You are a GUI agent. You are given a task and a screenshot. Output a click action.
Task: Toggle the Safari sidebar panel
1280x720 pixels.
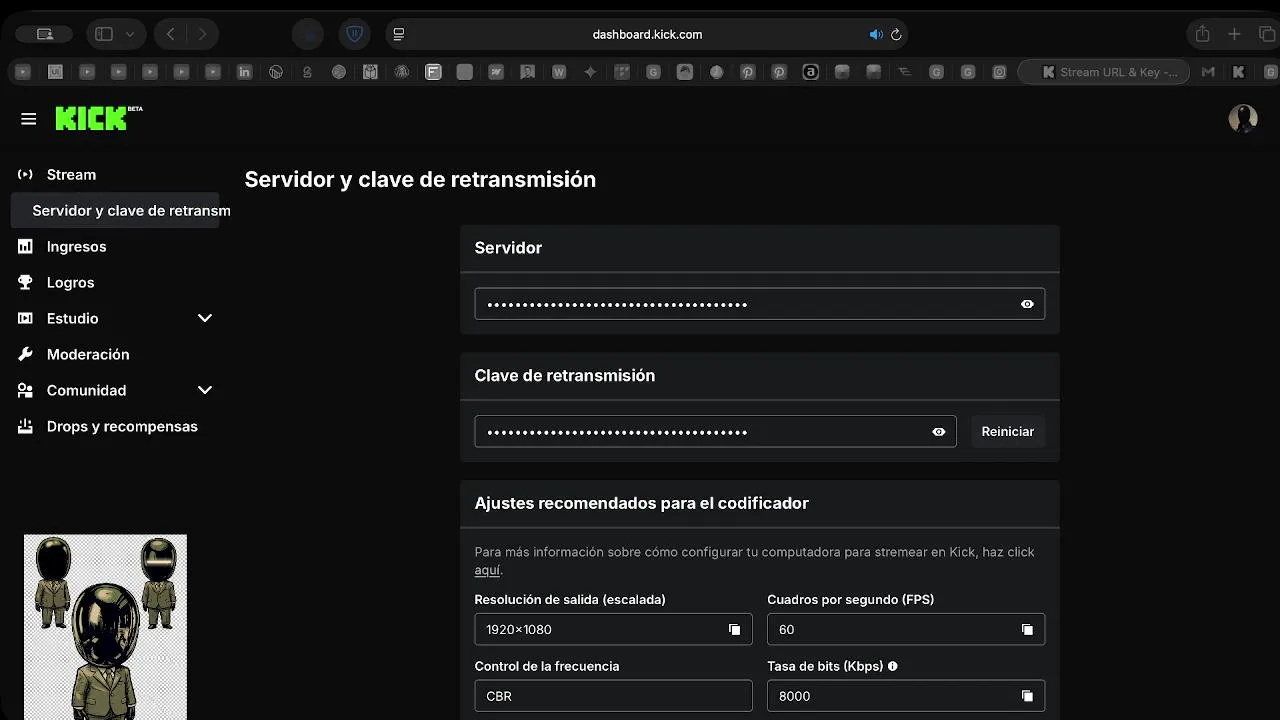pos(104,34)
